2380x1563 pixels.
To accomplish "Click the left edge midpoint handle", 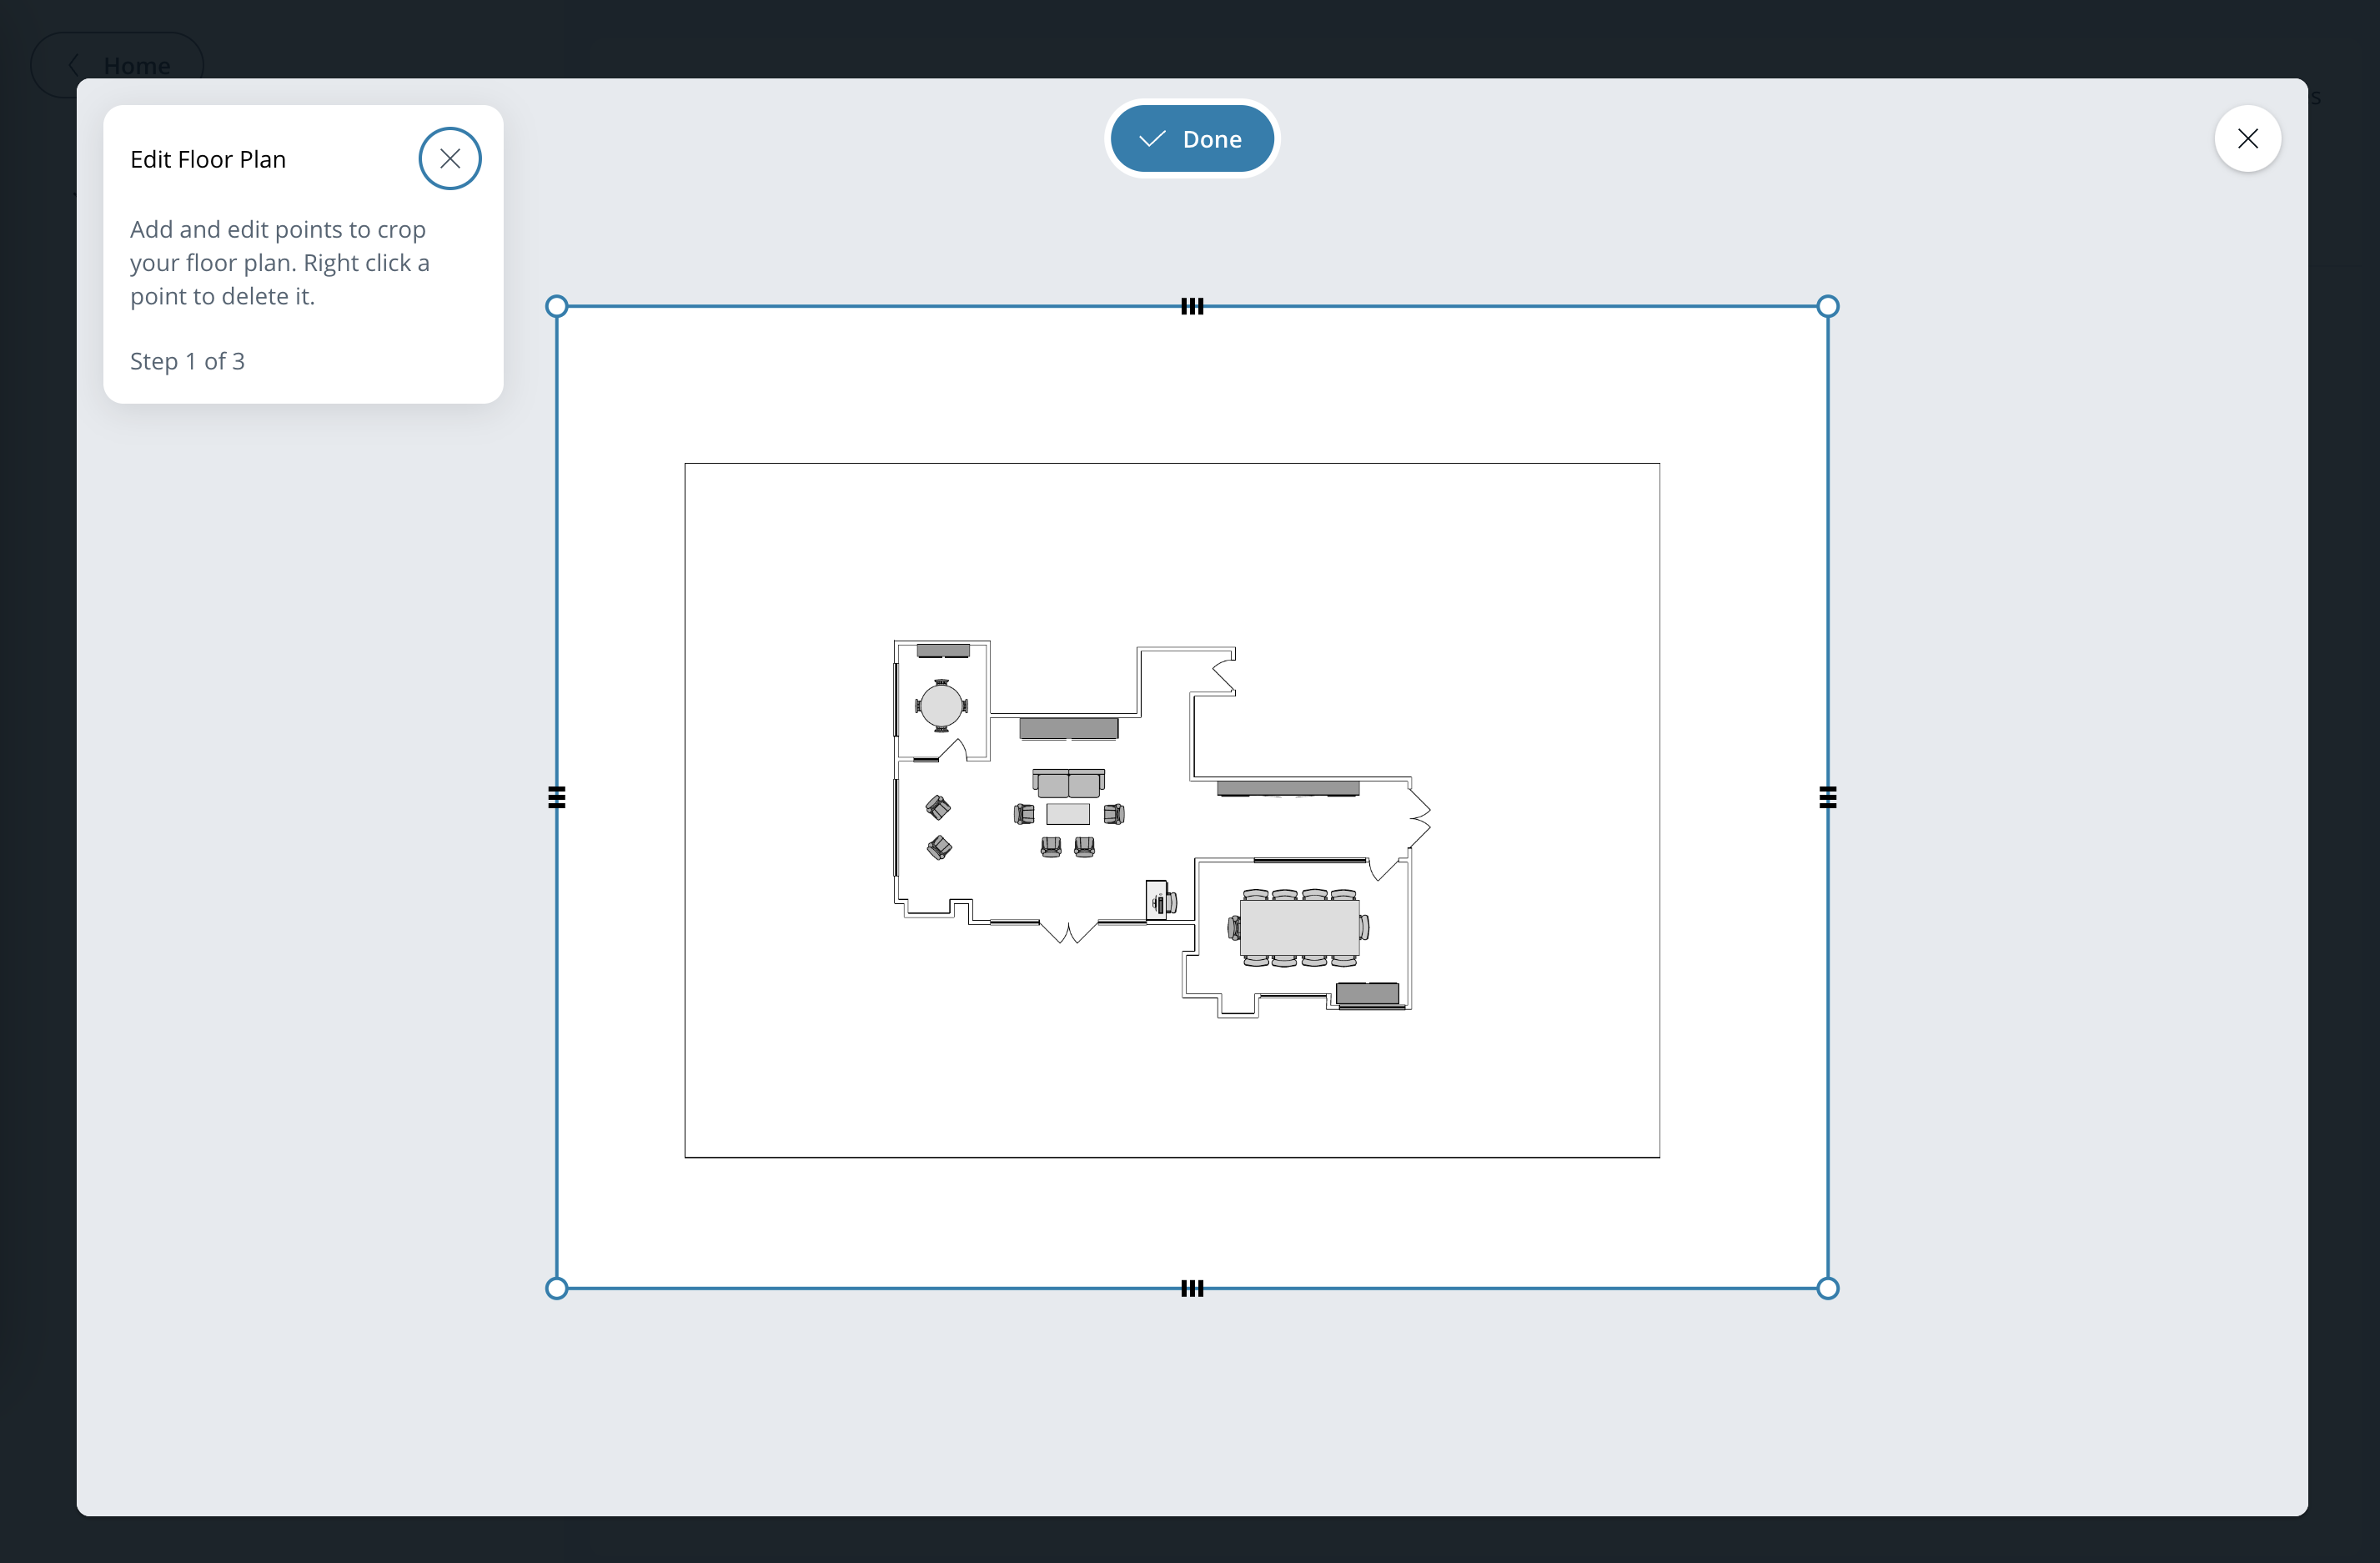I will coord(557,797).
